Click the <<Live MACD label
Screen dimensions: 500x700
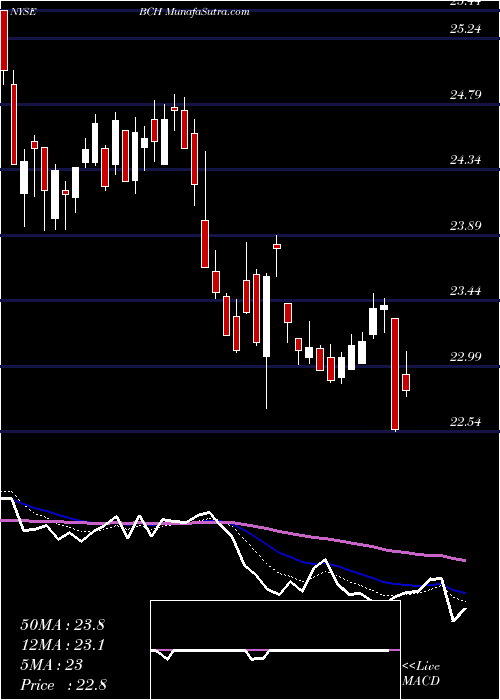pyautogui.click(x=421, y=674)
